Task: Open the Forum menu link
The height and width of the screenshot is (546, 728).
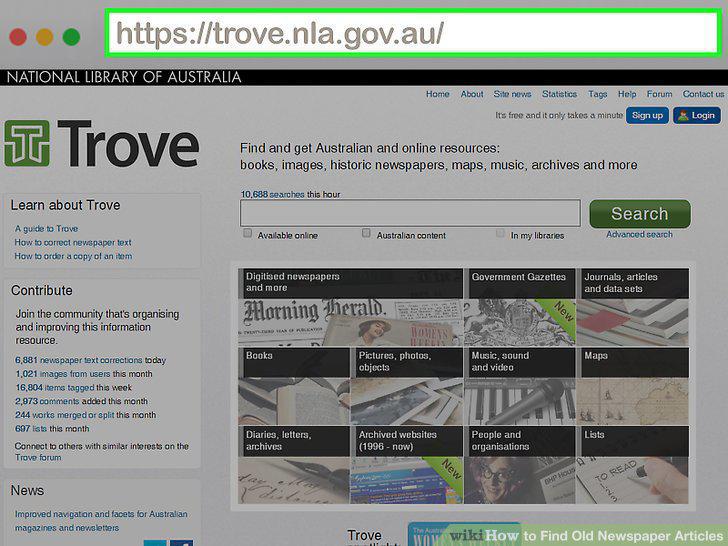Action: coord(659,94)
